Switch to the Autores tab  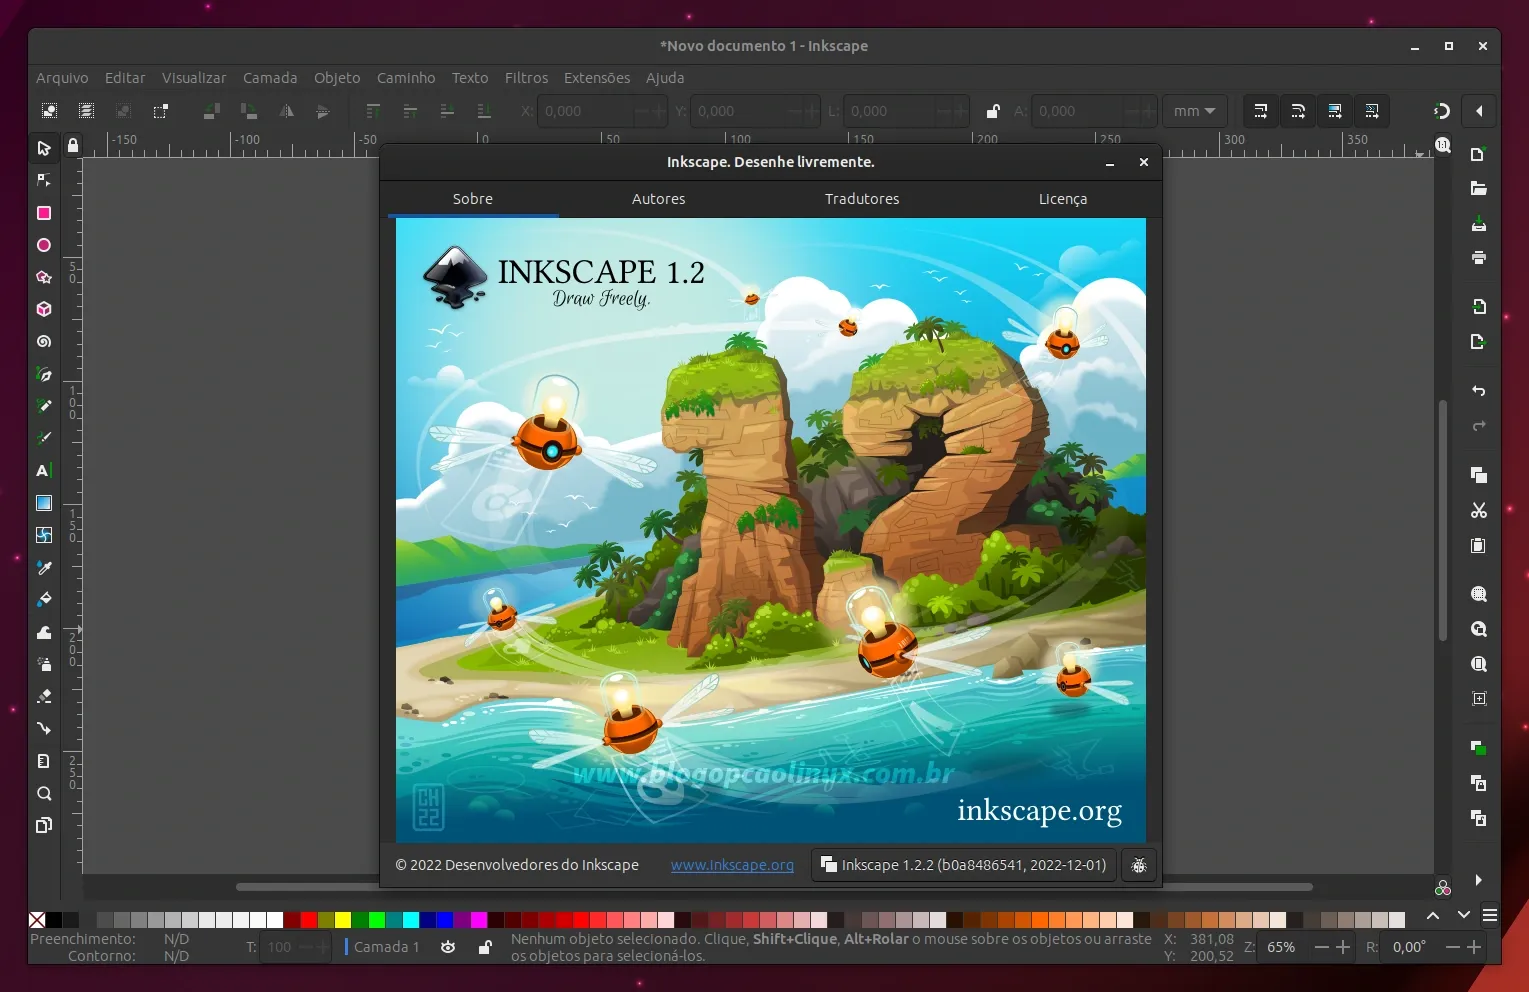pos(658,199)
